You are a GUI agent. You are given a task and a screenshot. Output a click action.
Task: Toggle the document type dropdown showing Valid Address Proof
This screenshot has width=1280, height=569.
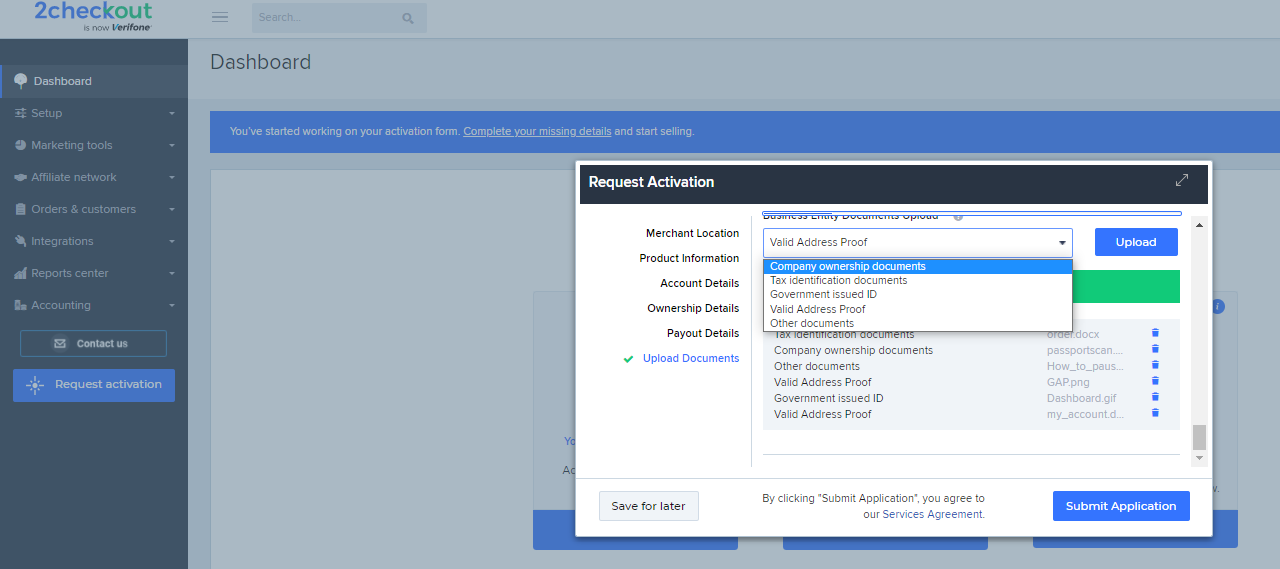917,242
